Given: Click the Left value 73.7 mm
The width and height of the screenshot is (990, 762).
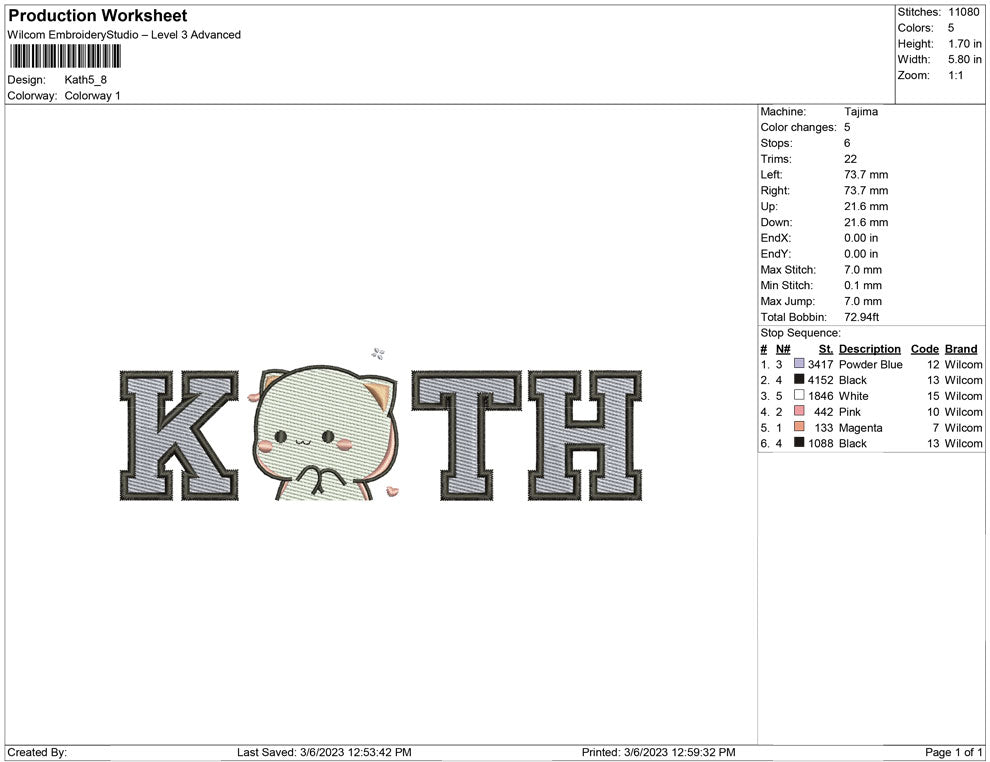Looking at the screenshot, I should click(x=866, y=174).
